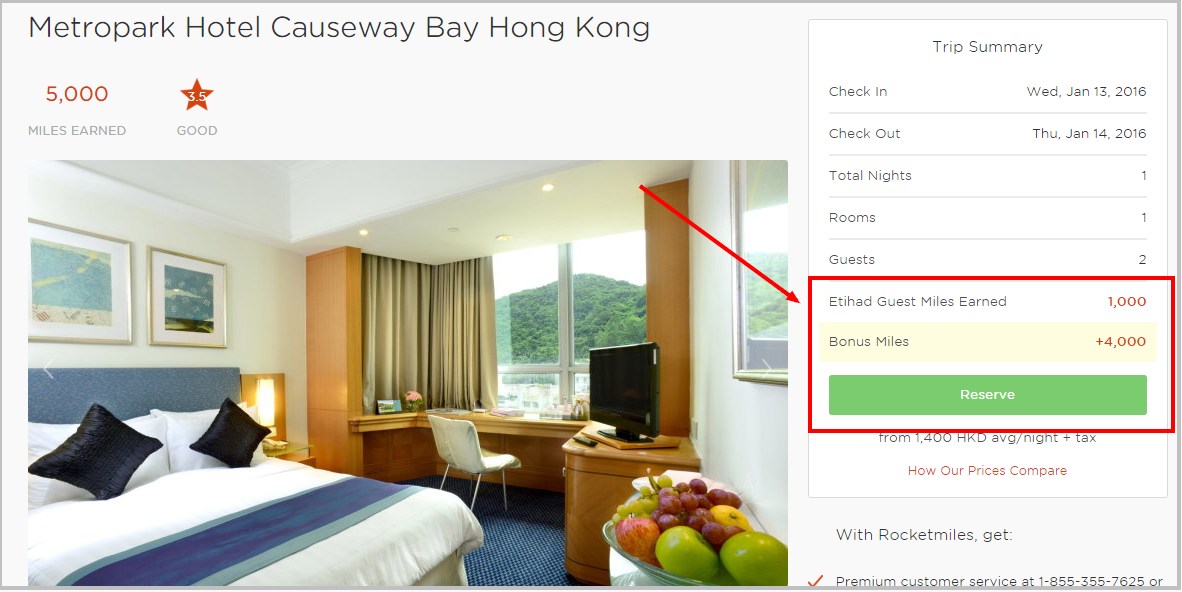Open the How Our Prices Compare link
Viewport: 1182px width, 592px height.
click(x=987, y=471)
